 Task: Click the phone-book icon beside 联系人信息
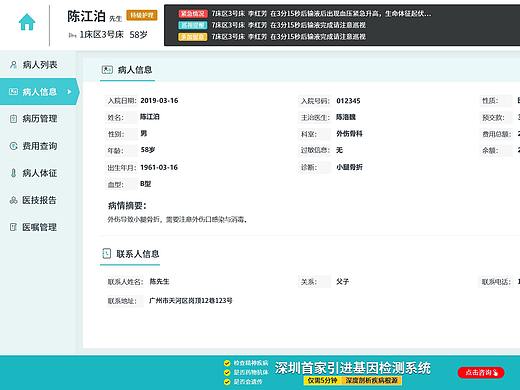pos(106,254)
